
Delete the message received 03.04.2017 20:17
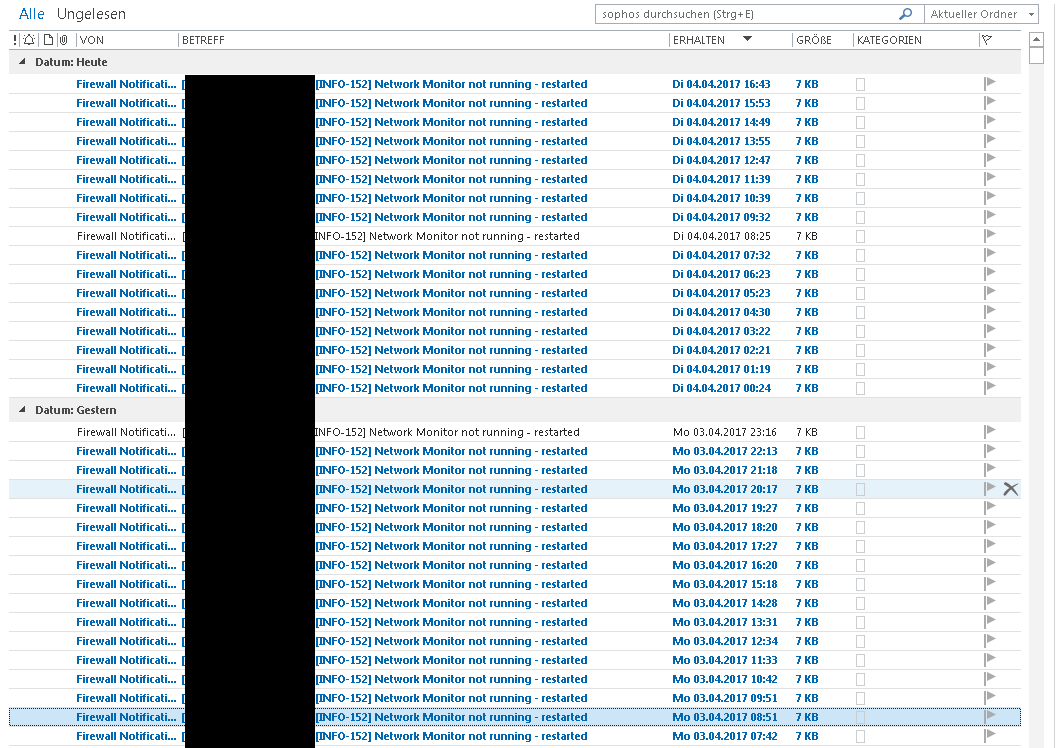coord(1010,489)
